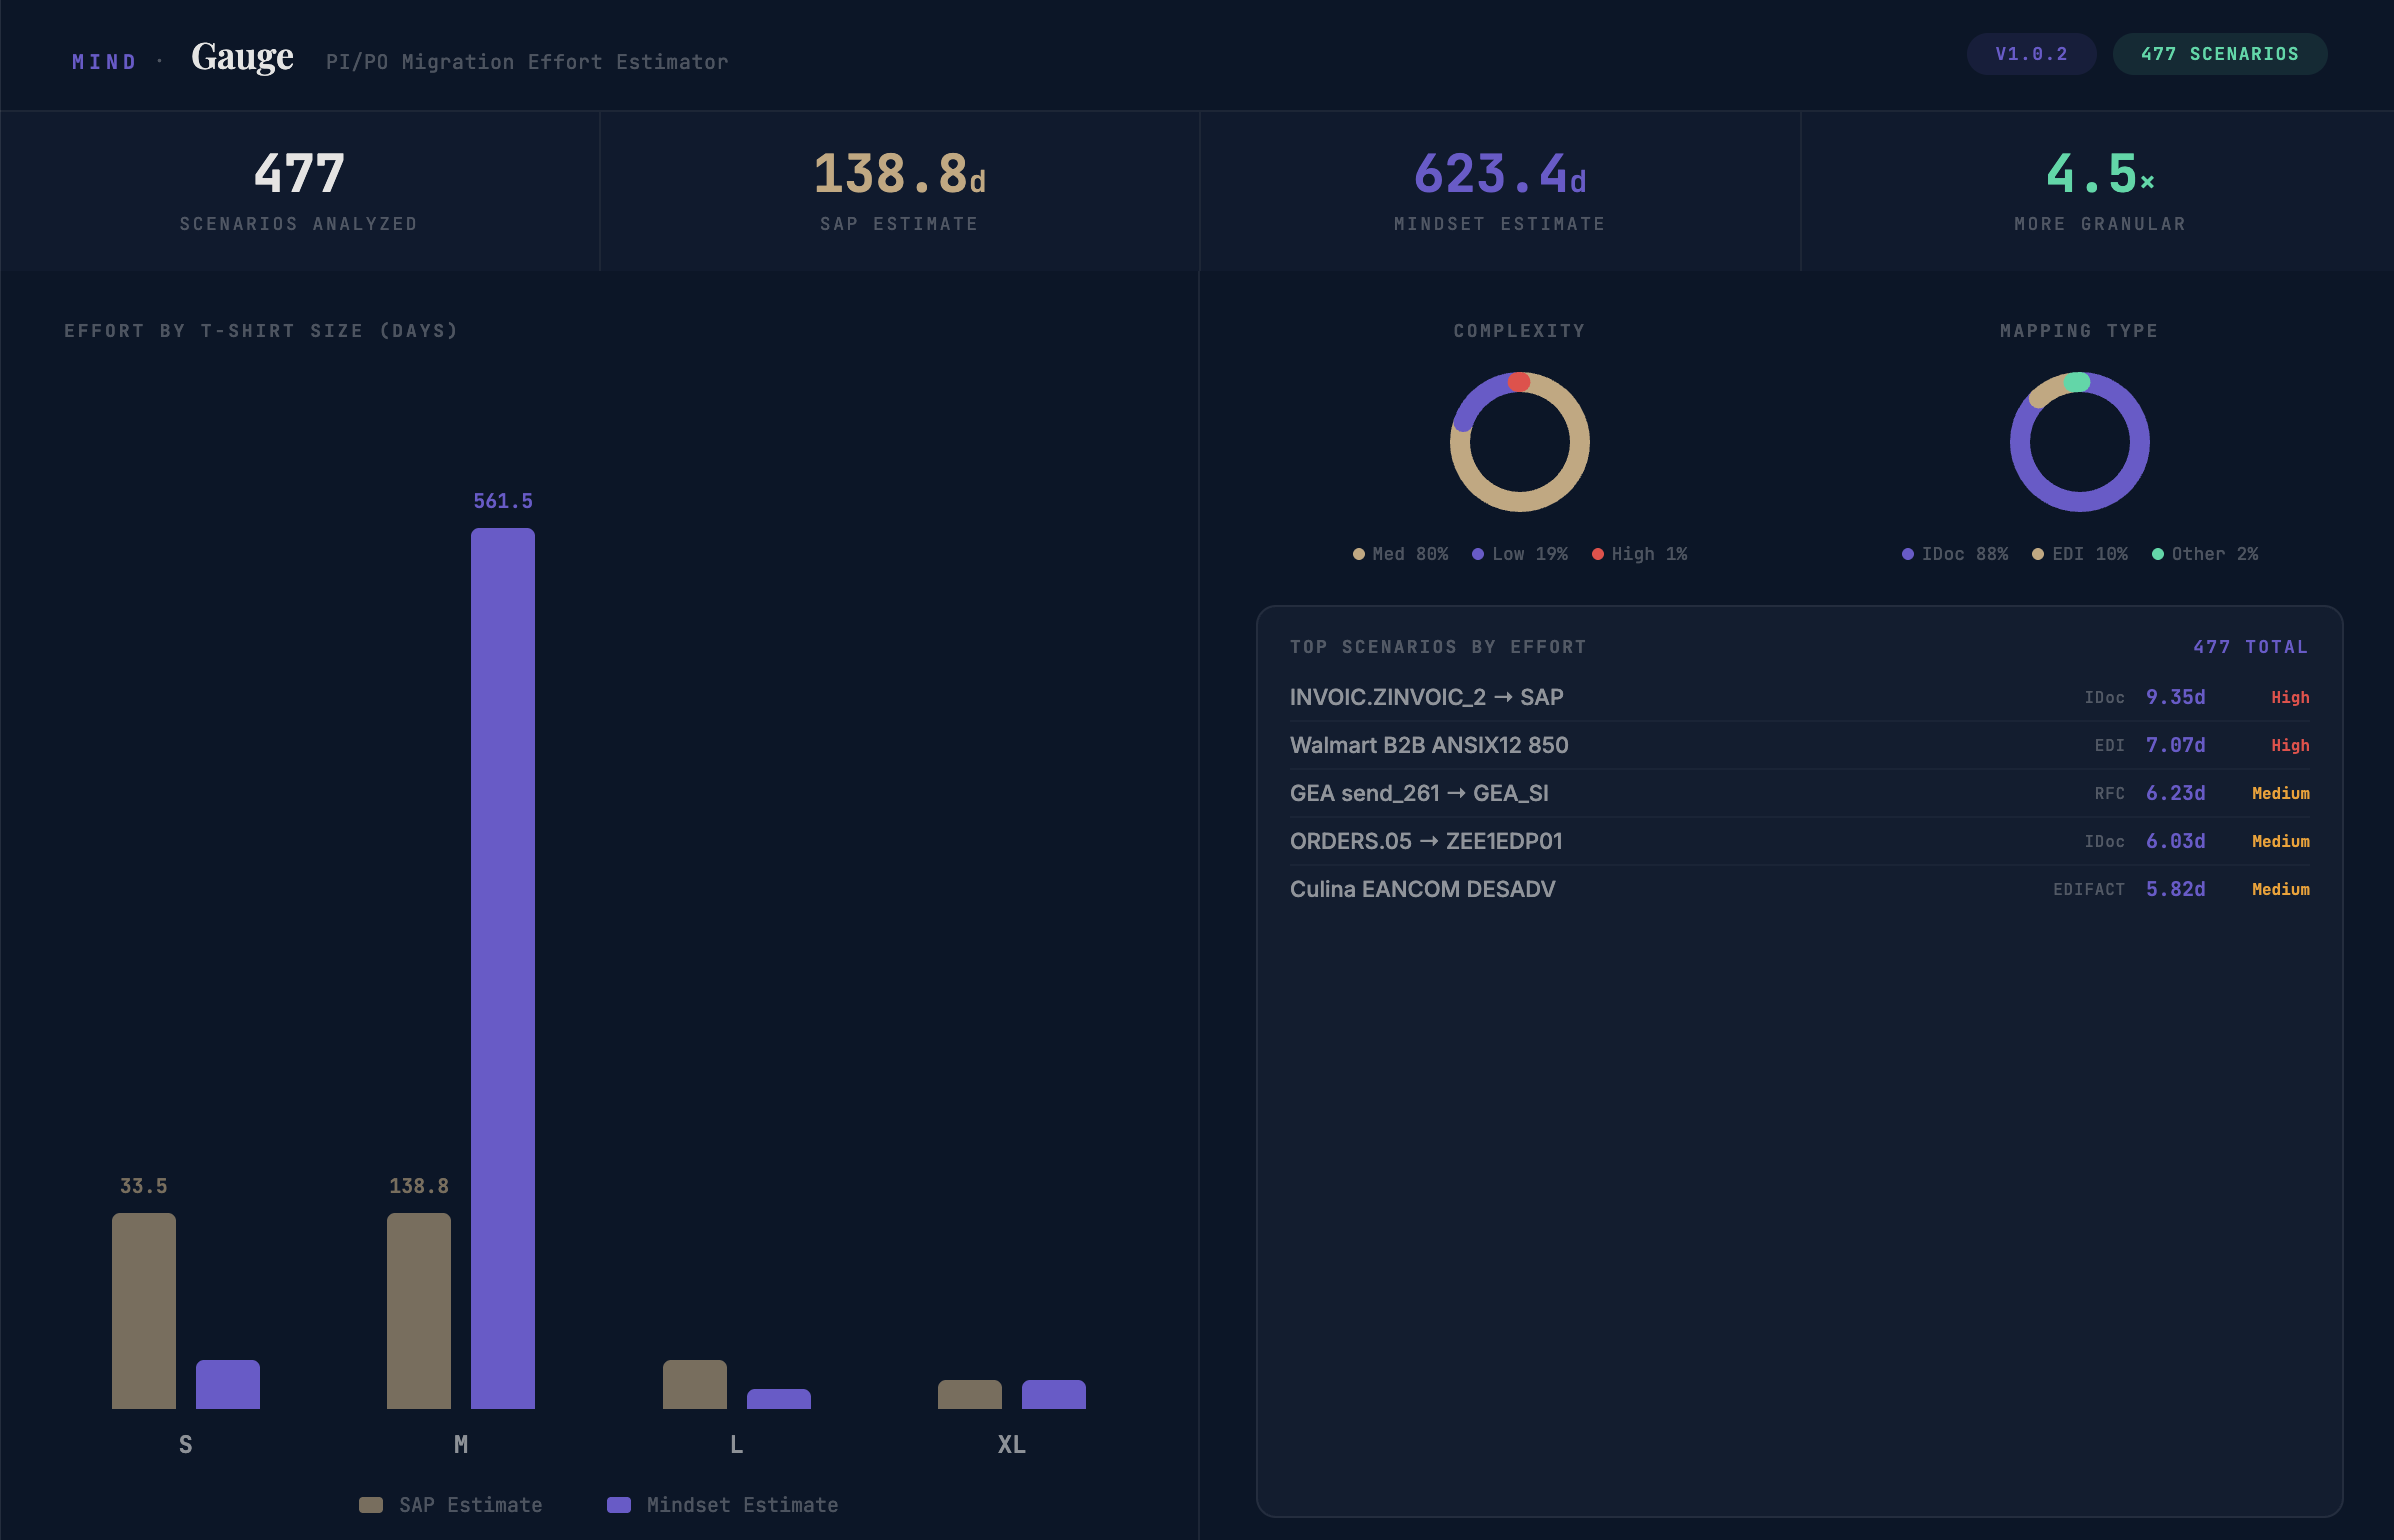2394x1540 pixels.
Task: Select the Walmart B2B ANSIX12 850 row
Action: coord(1429,745)
